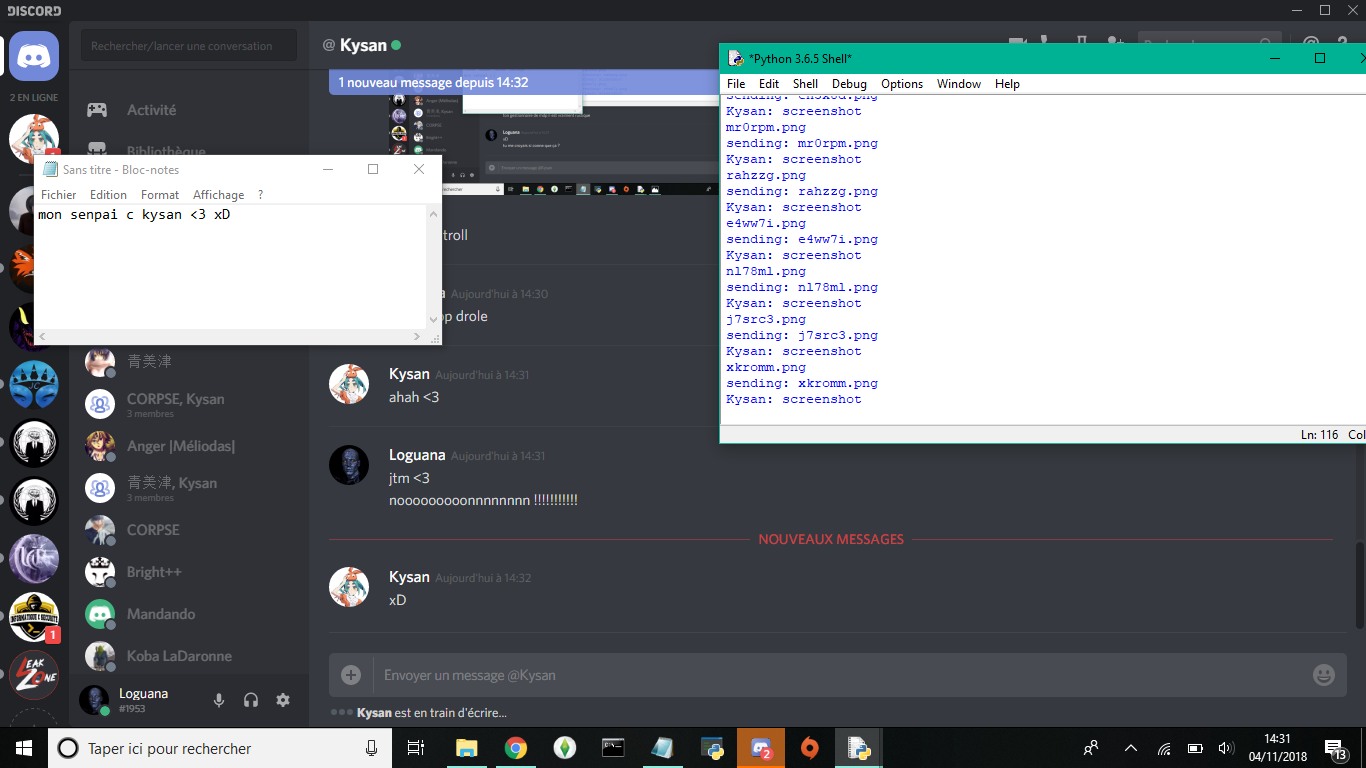
Task: Click the Notepad text area
Action: pos(230,267)
